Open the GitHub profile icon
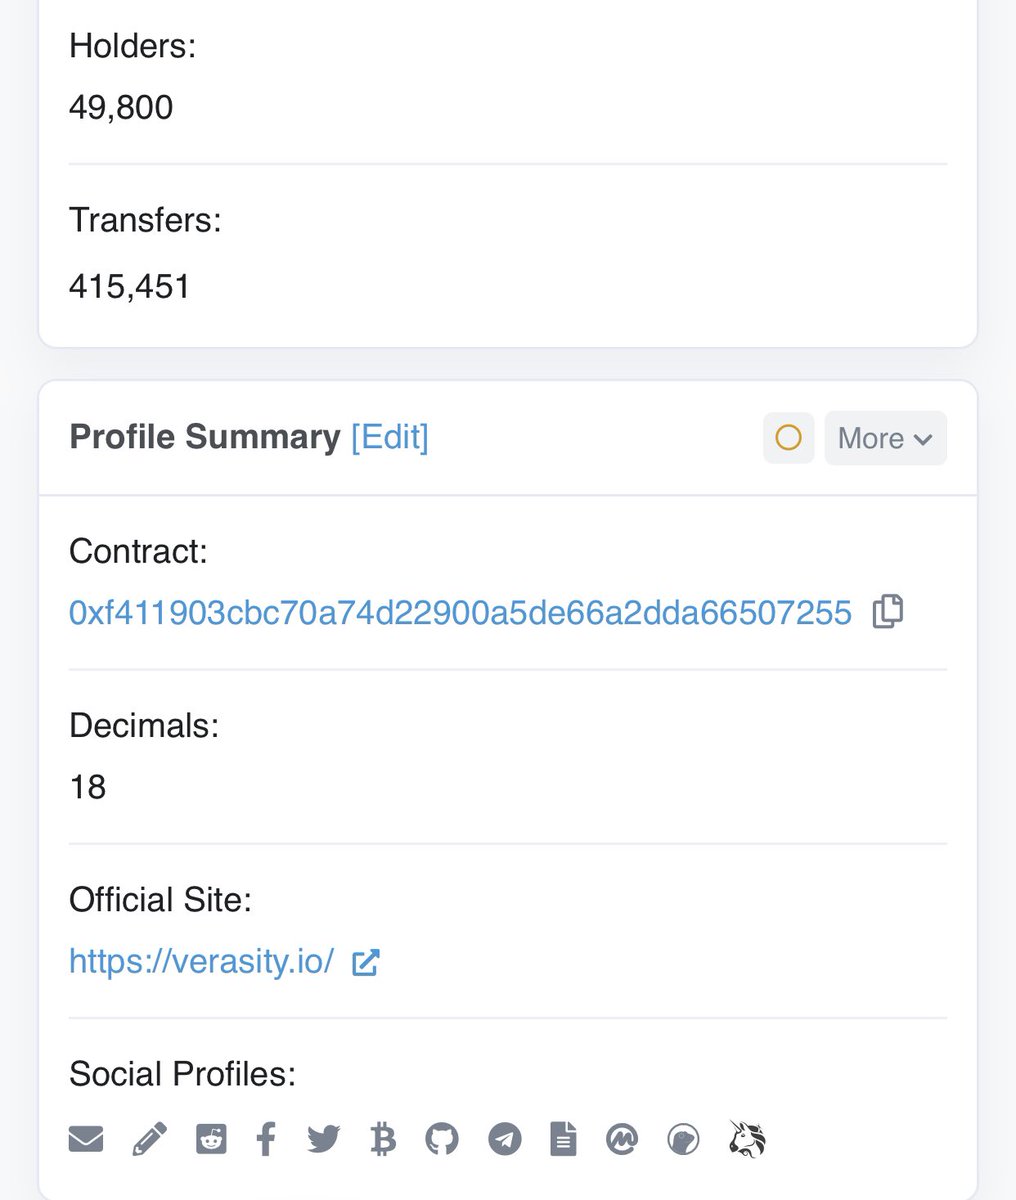Viewport: 1016px width, 1200px height. pyautogui.click(x=442, y=1139)
